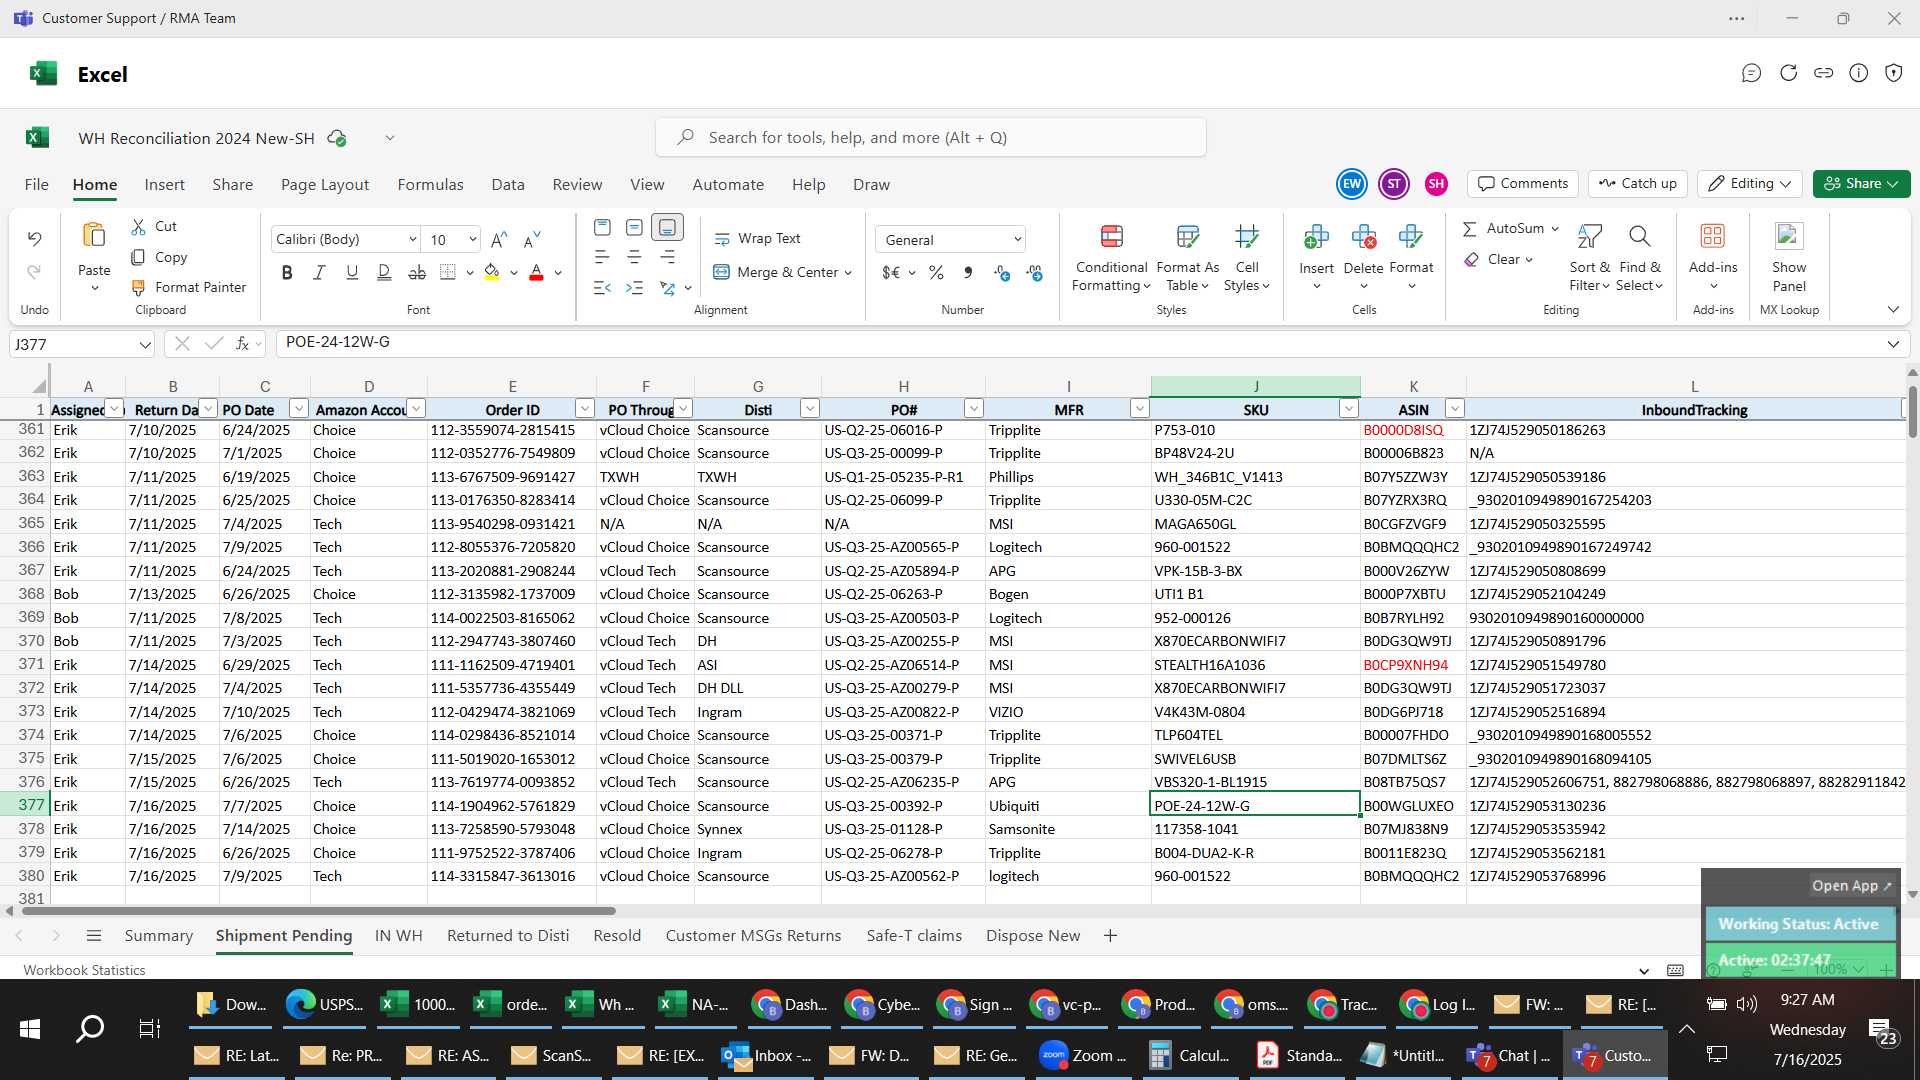The image size is (1920, 1080).
Task: Switch to the Returned to Disti sheet
Action: [508, 936]
